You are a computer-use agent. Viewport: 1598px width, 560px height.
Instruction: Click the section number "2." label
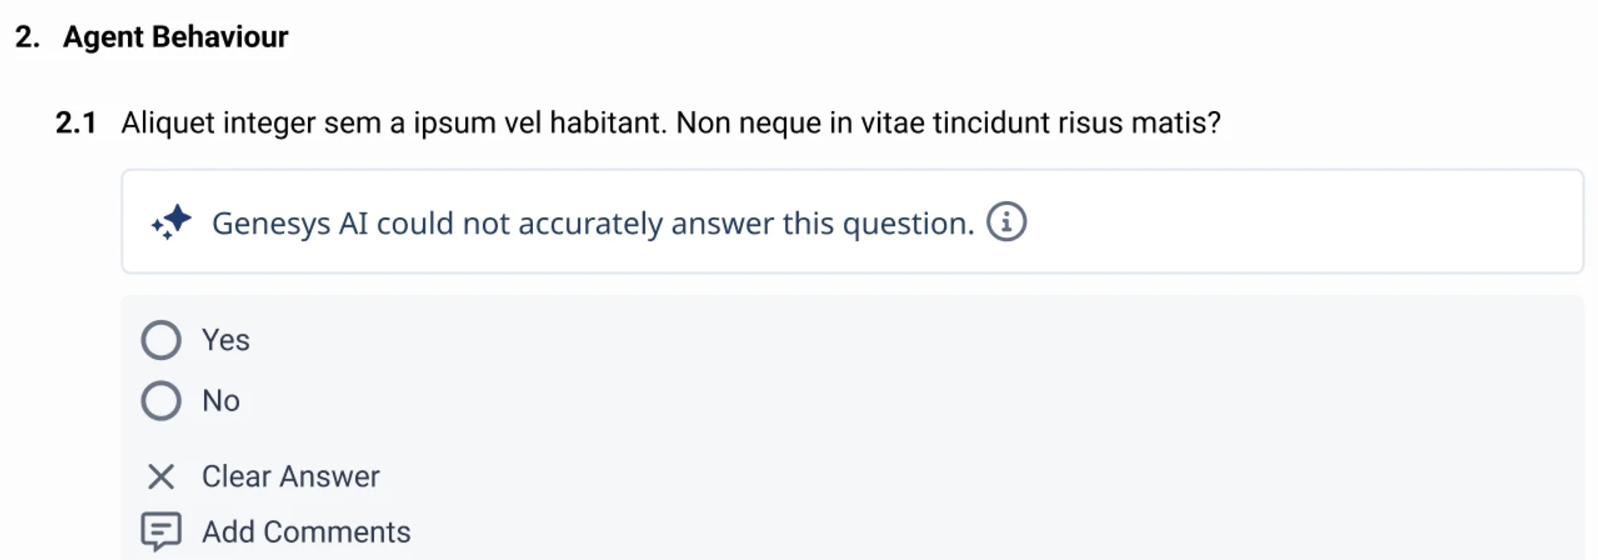coord(28,37)
